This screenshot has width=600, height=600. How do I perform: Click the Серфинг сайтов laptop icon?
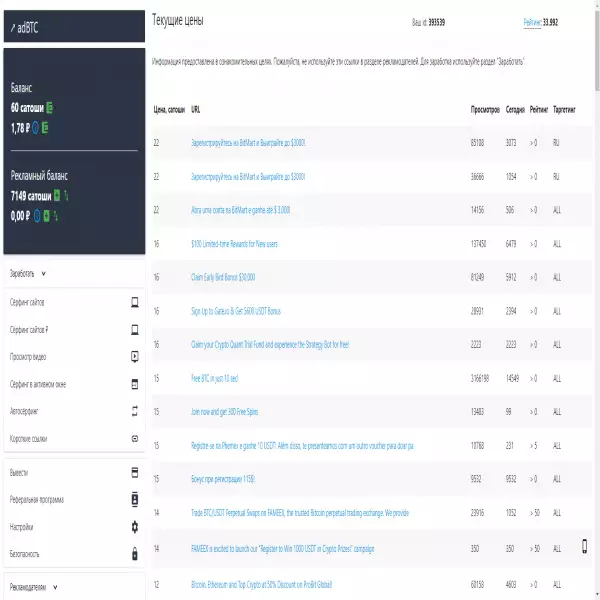click(x=134, y=302)
